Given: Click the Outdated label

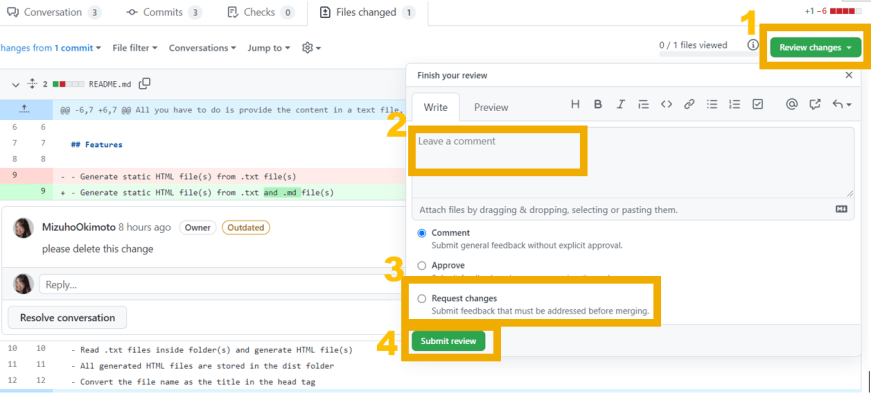Looking at the screenshot, I should [246, 227].
